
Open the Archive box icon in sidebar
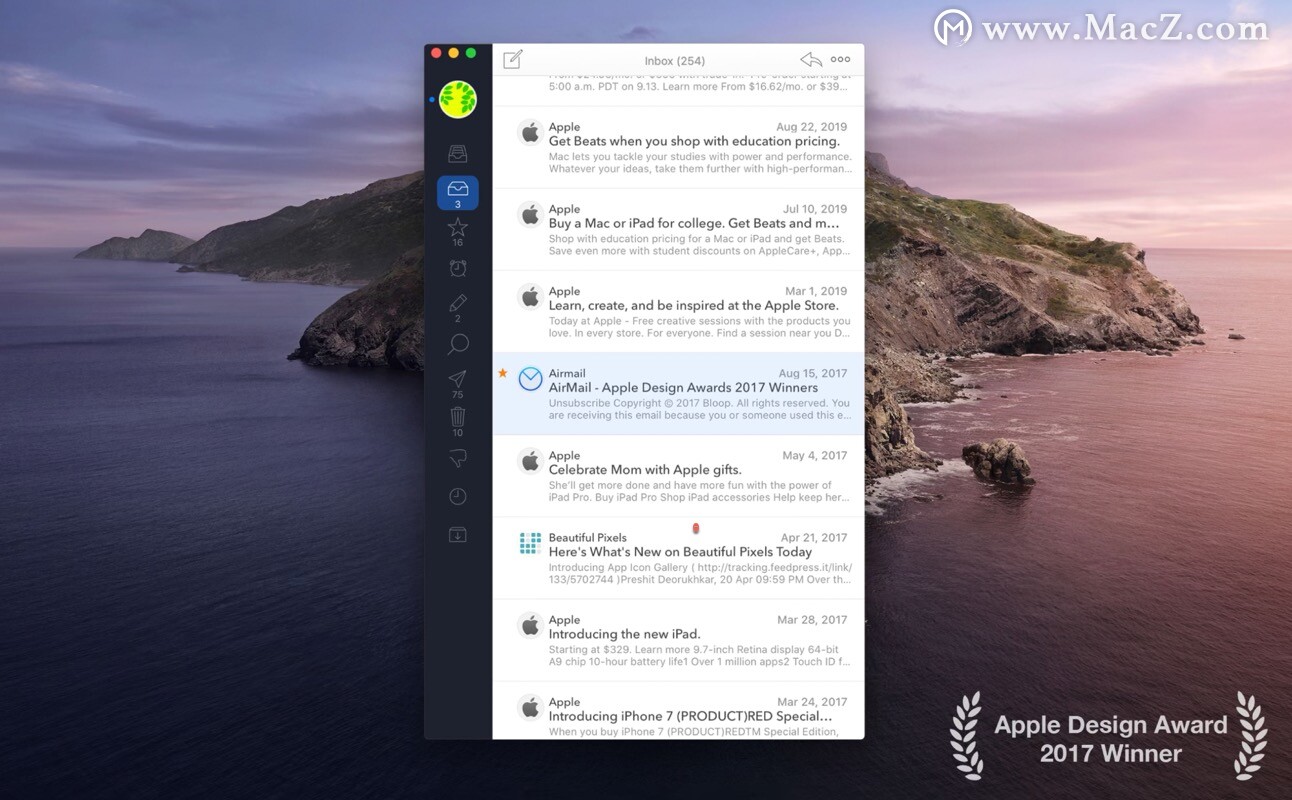(x=458, y=535)
